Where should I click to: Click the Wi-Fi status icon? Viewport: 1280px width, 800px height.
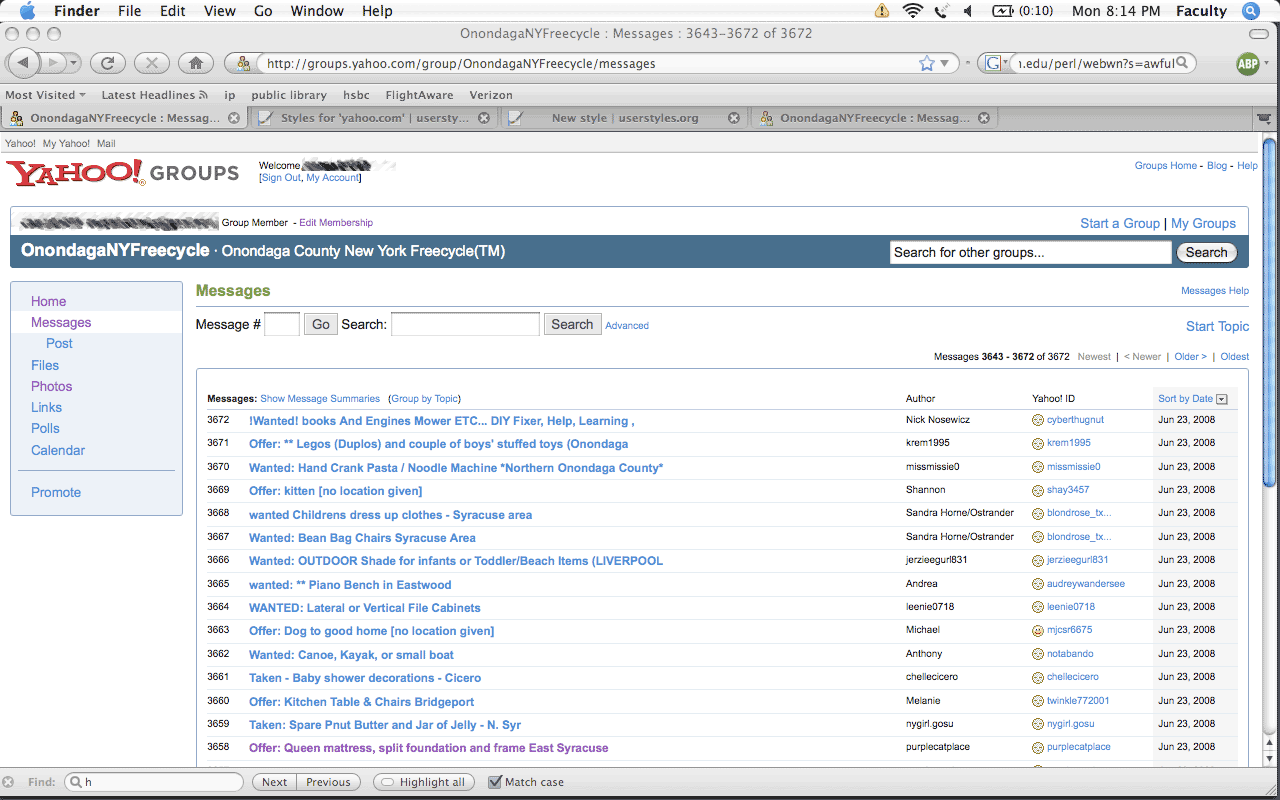pos(912,11)
